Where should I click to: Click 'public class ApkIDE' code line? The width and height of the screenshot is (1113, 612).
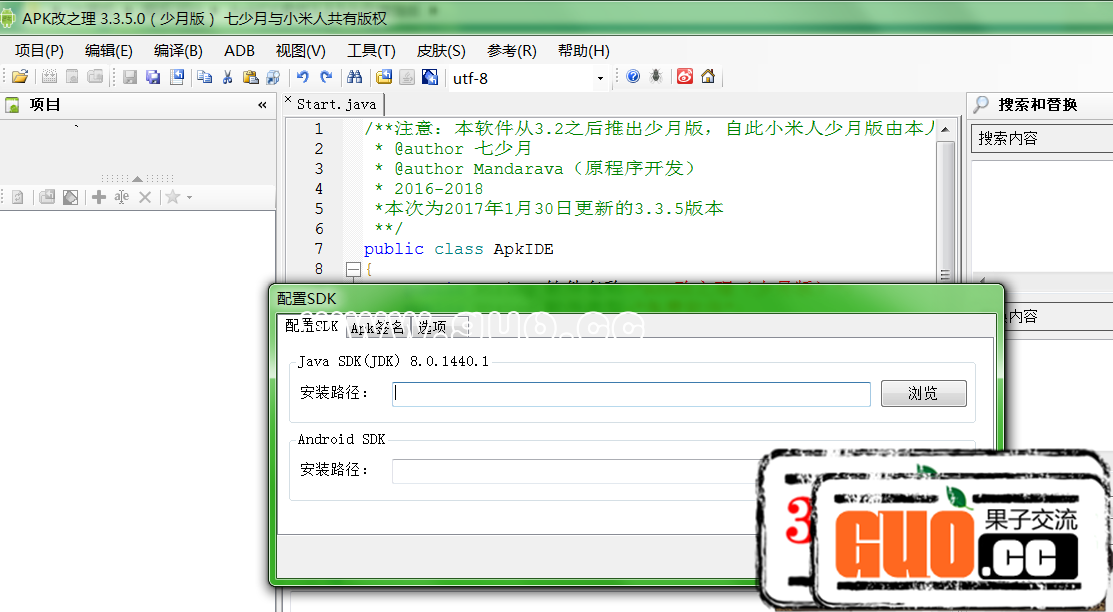(x=459, y=249)
